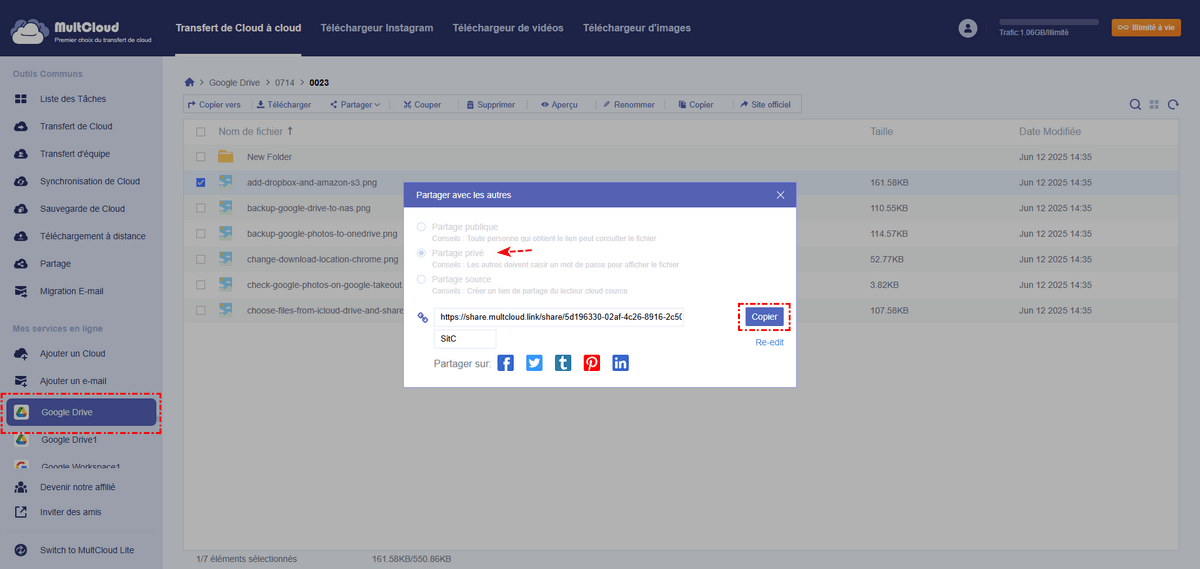Screen dimensions: 1200x569
Task: Click Renommer toolbar button
Action: point(628,104)
